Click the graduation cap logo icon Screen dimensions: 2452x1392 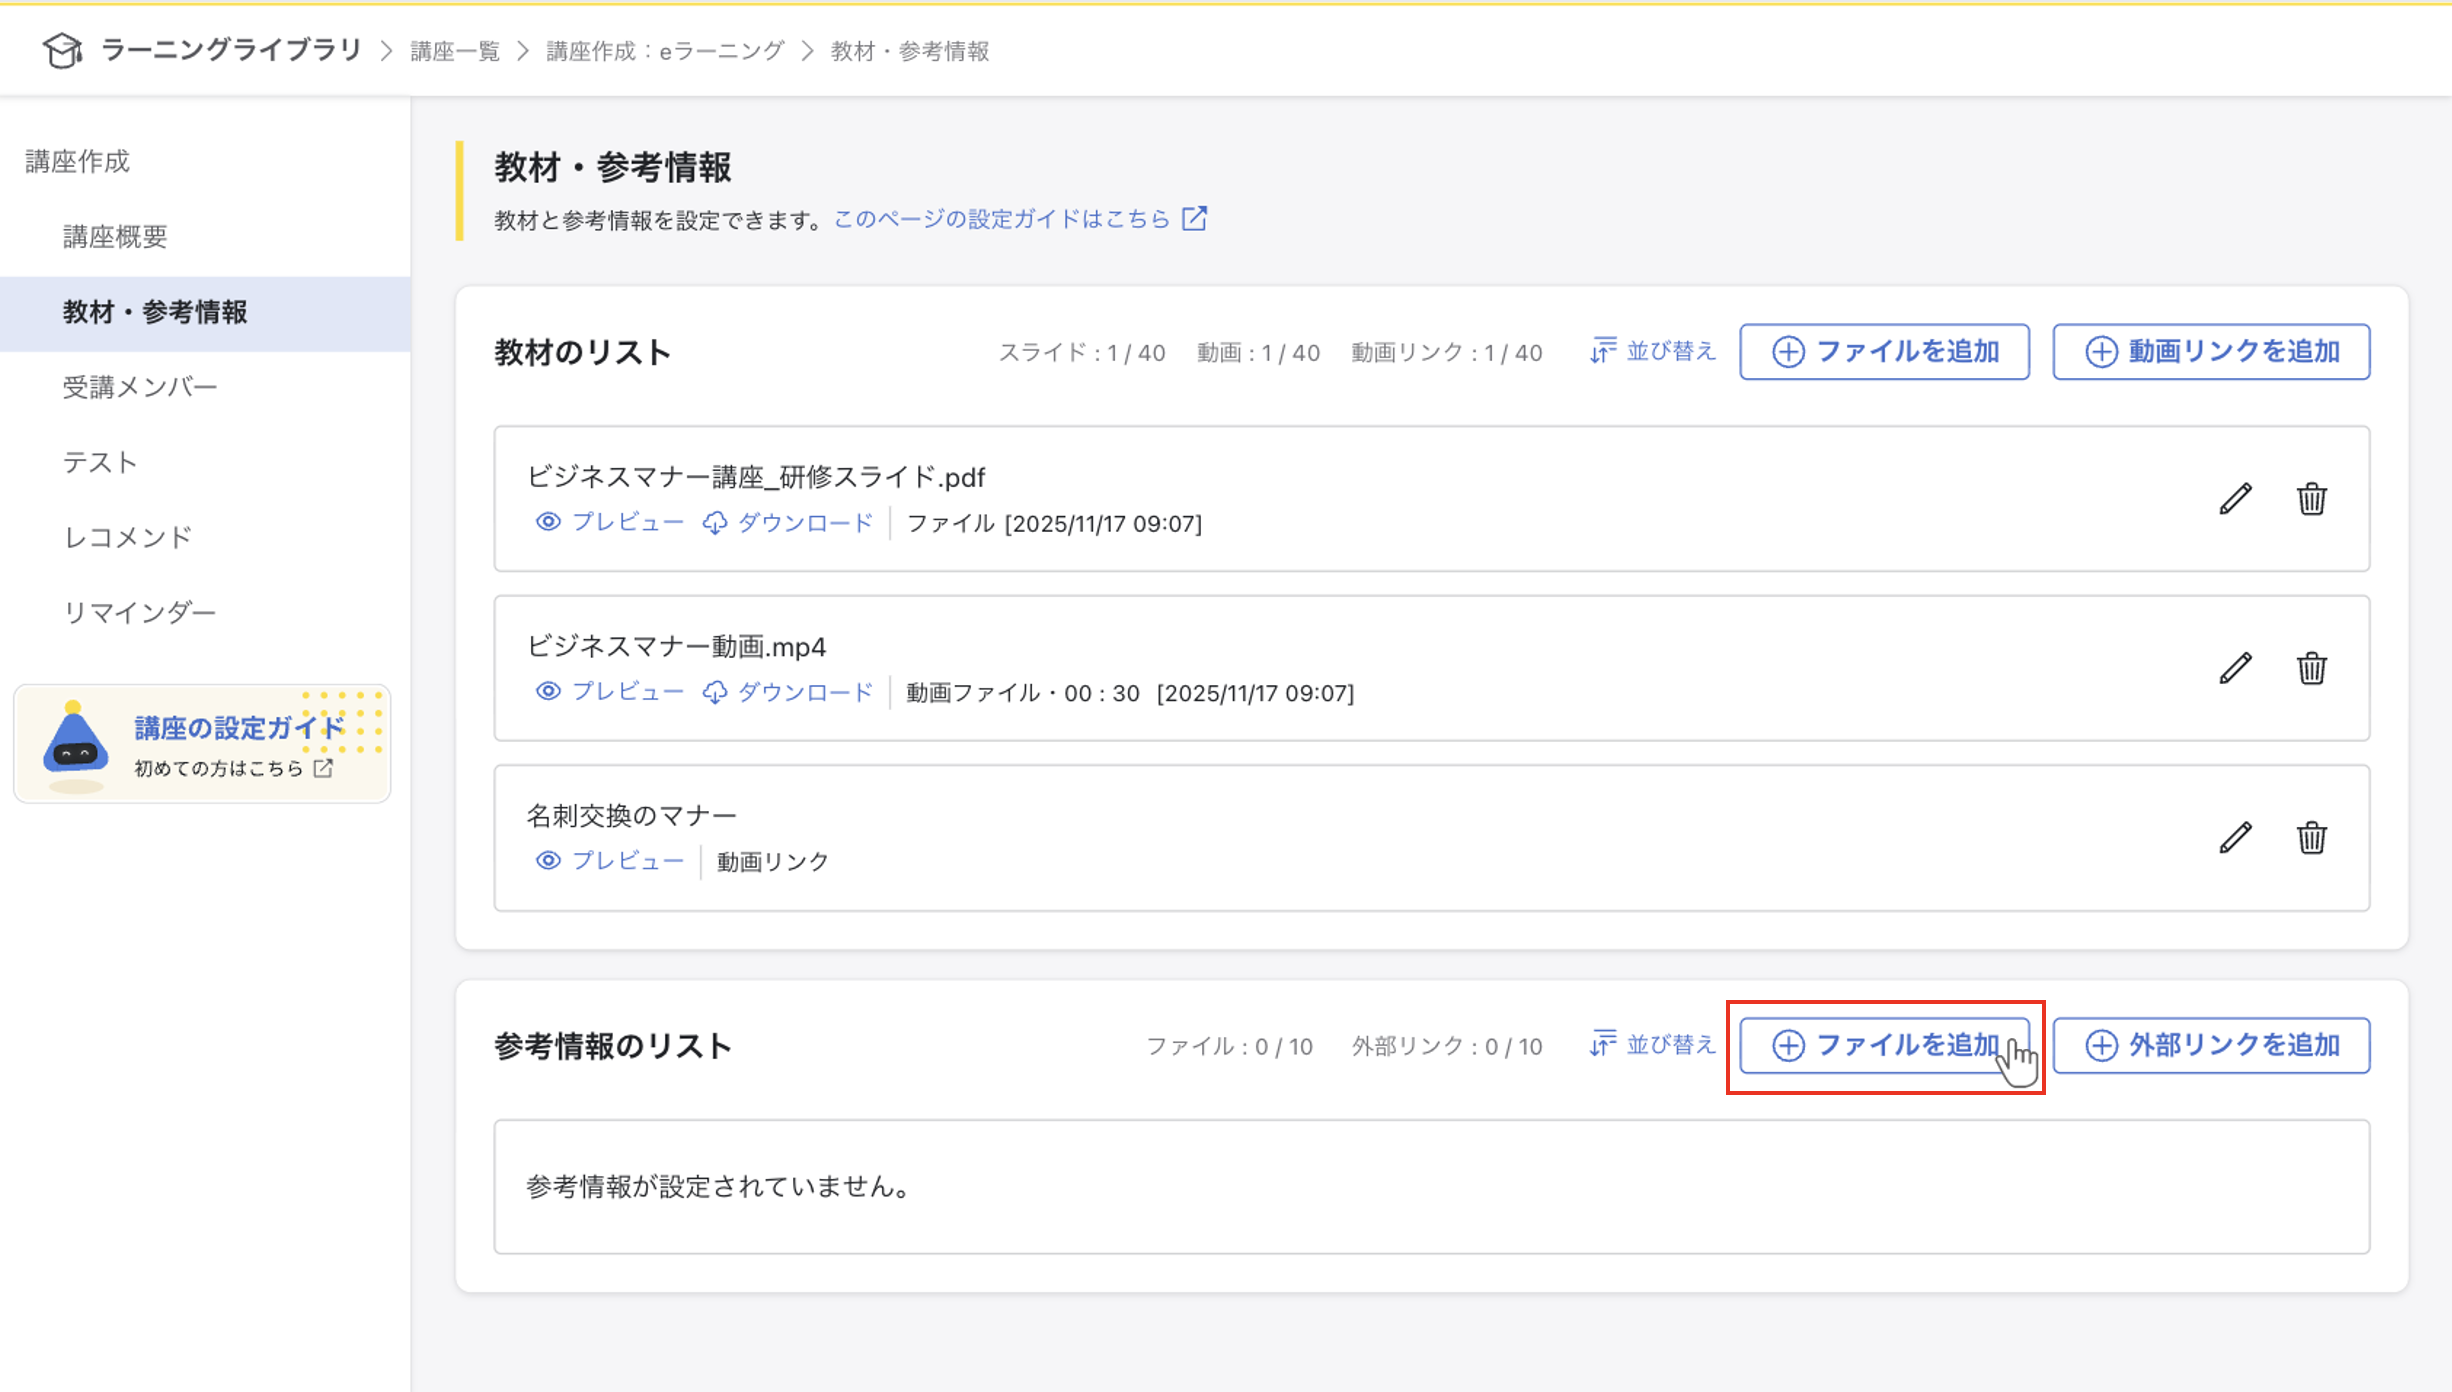pos(62,49)
